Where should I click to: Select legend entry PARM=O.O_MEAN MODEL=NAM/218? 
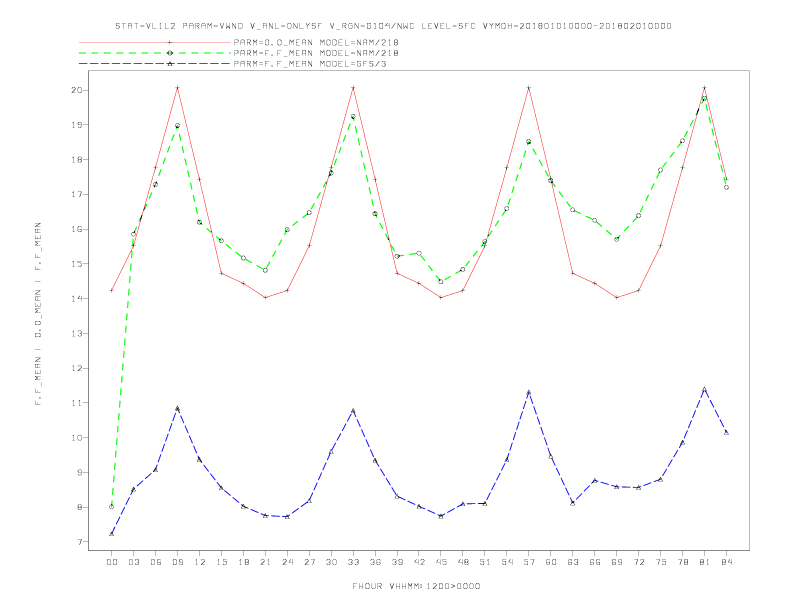(x=316, y=42)
